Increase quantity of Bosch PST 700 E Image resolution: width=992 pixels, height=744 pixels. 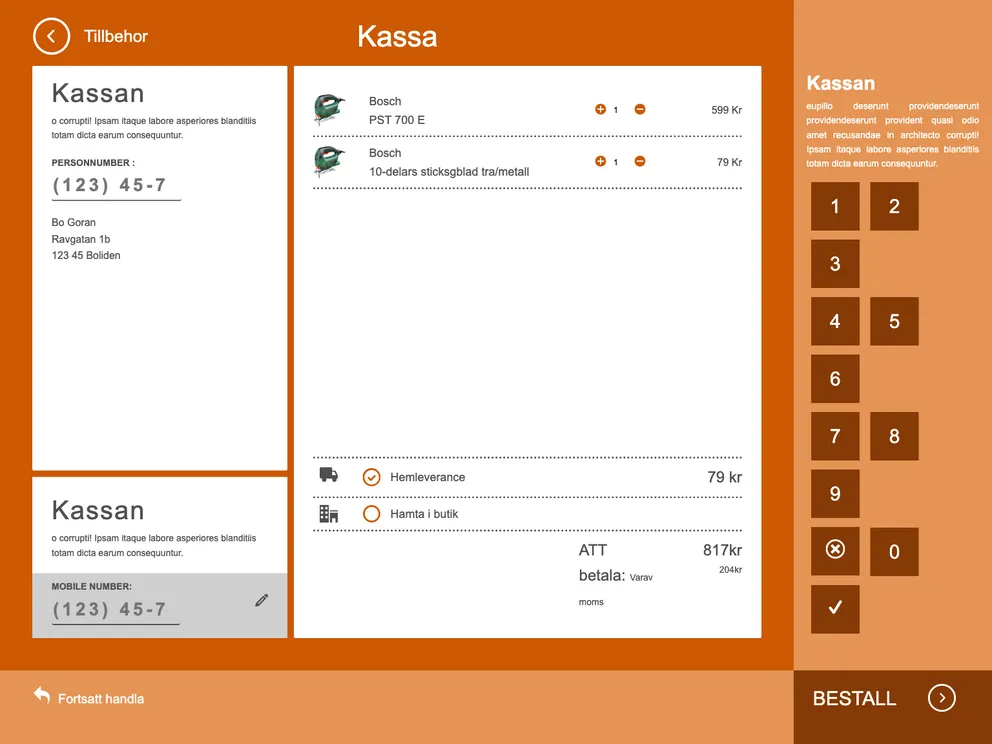click(x=600, y=109)
